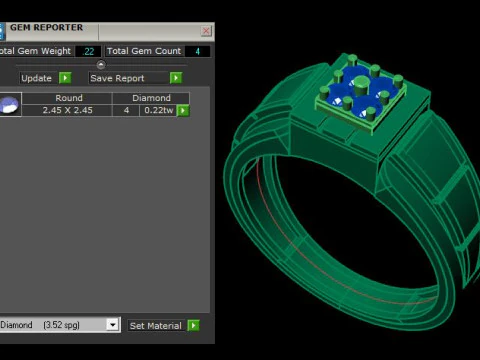Close the Gem Reporter window
480x360 pixels.
206,31
